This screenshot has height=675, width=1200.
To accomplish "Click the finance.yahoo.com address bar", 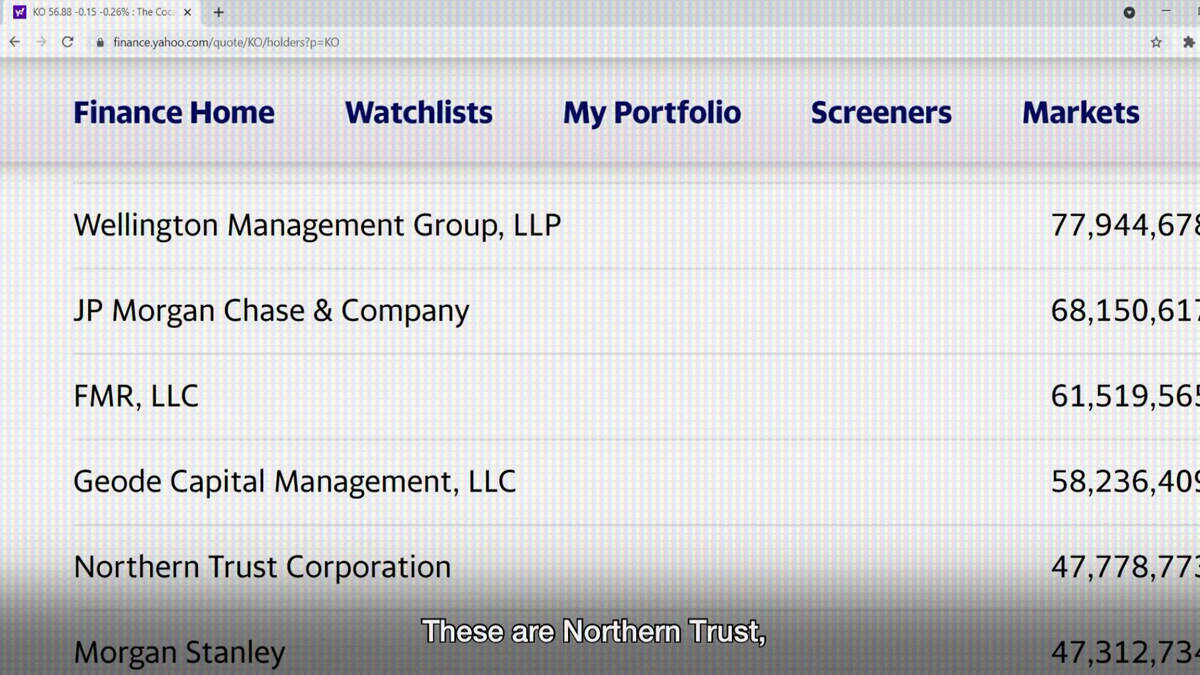I will tap(400, 42).
